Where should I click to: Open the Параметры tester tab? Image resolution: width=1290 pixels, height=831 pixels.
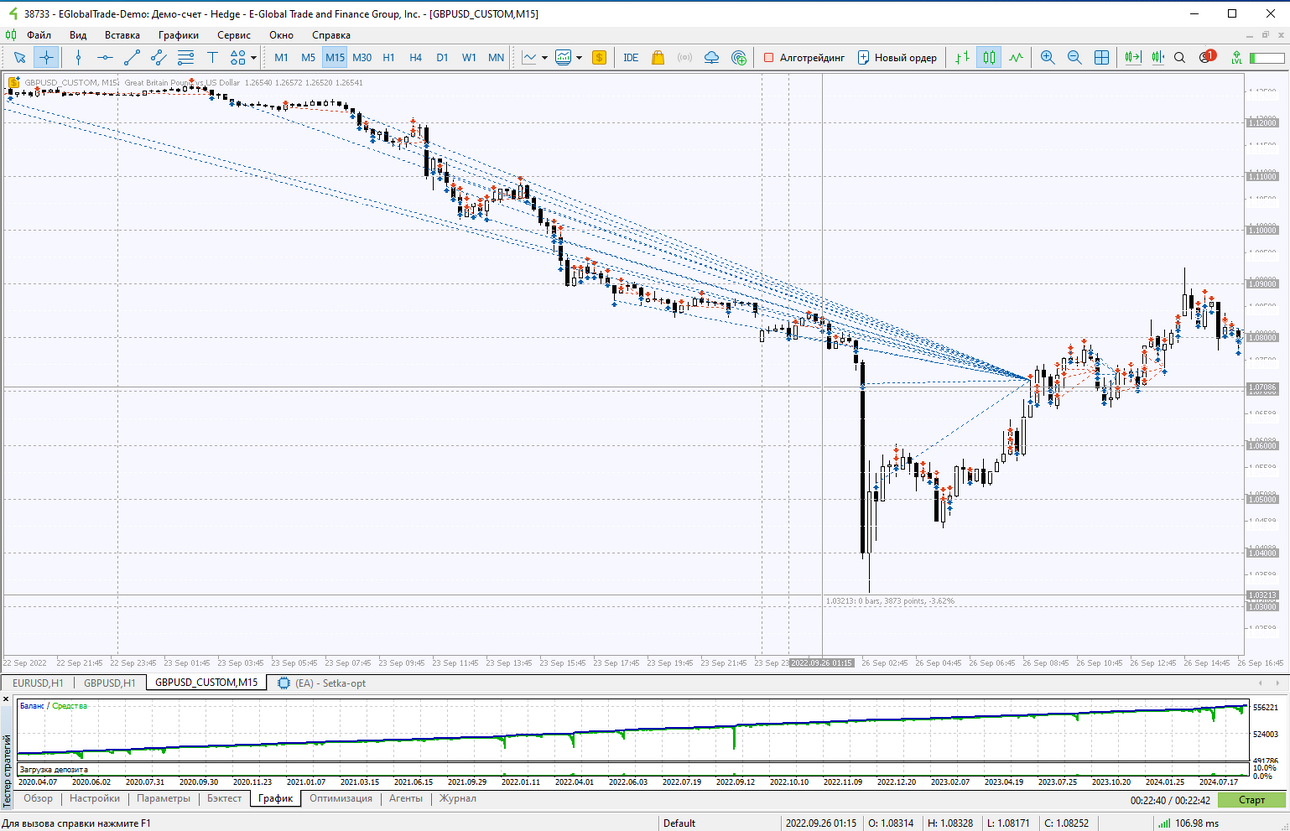coord(163,799)
